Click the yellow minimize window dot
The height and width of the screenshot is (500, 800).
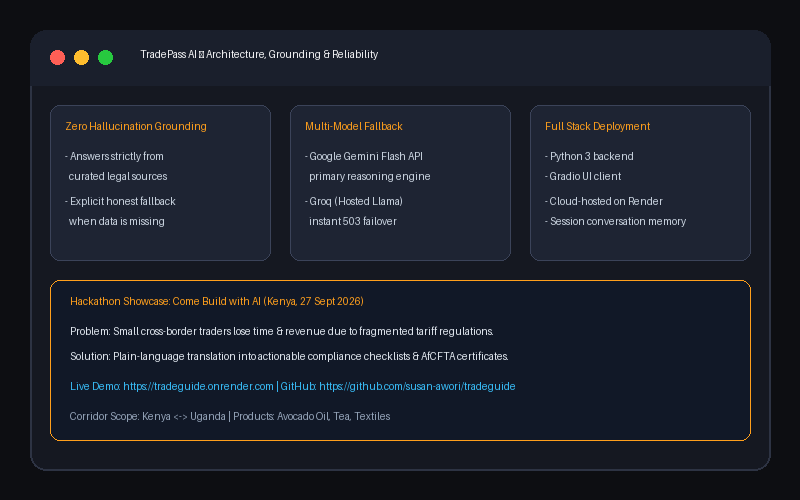(82, 58)
